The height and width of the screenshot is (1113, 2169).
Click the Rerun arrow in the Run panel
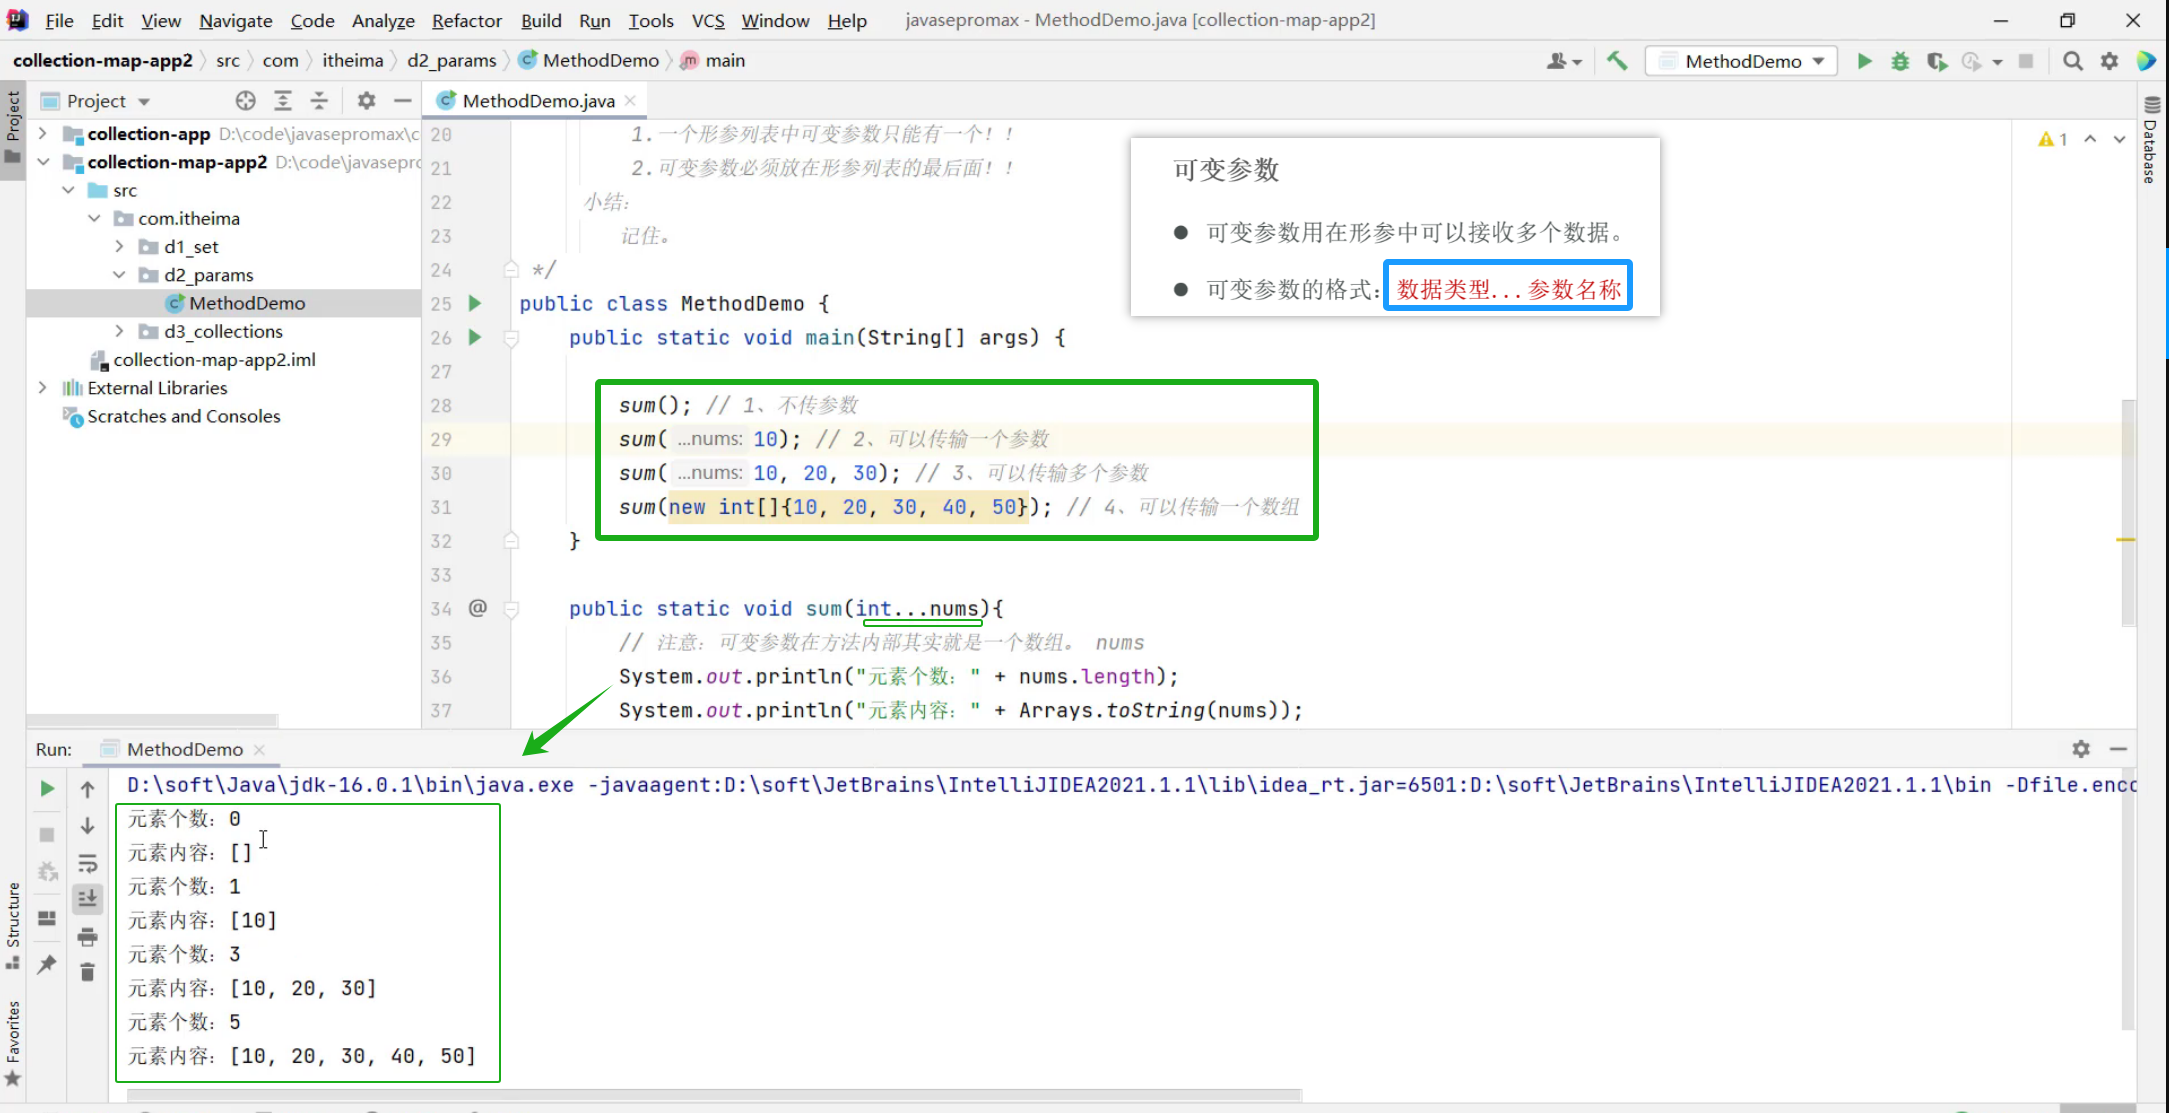pyautogui.click(x=47, y=789)
